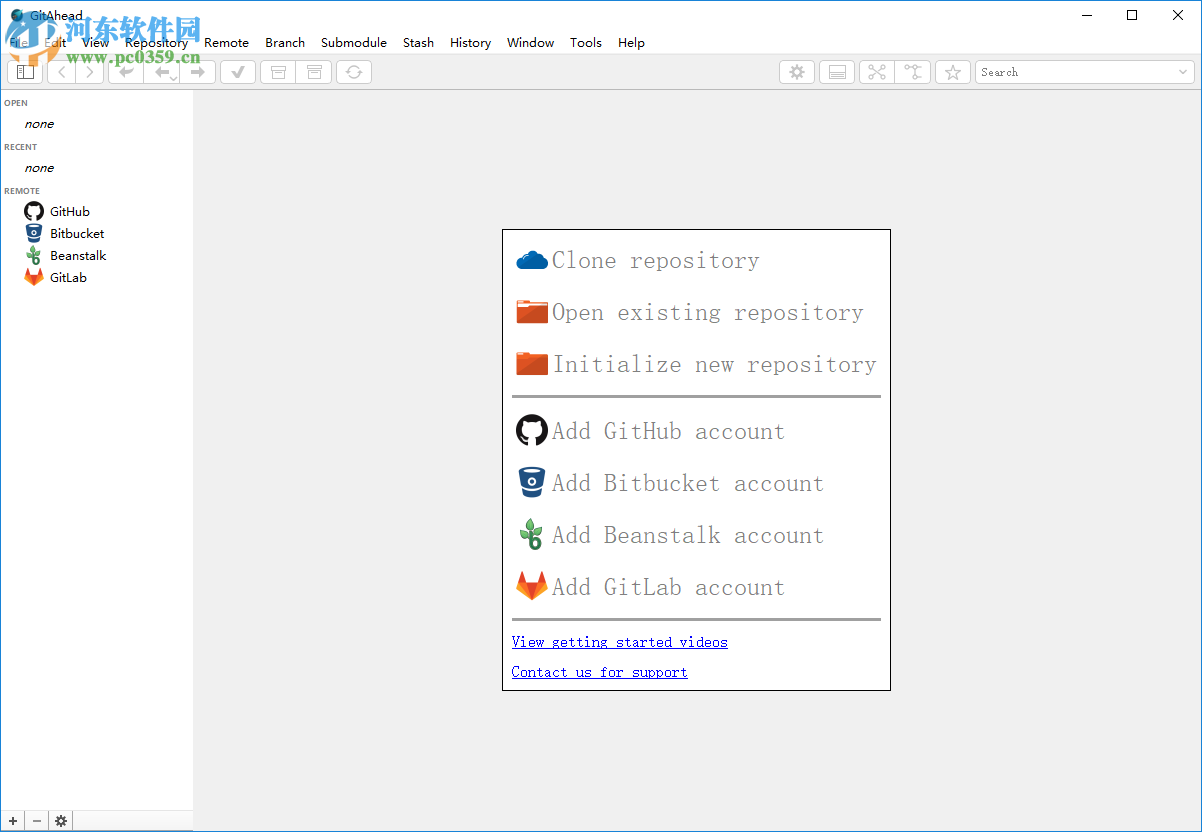This screenshot has height=832, width=1202.
Task: Open the Help menu
Action: (631, 42)
